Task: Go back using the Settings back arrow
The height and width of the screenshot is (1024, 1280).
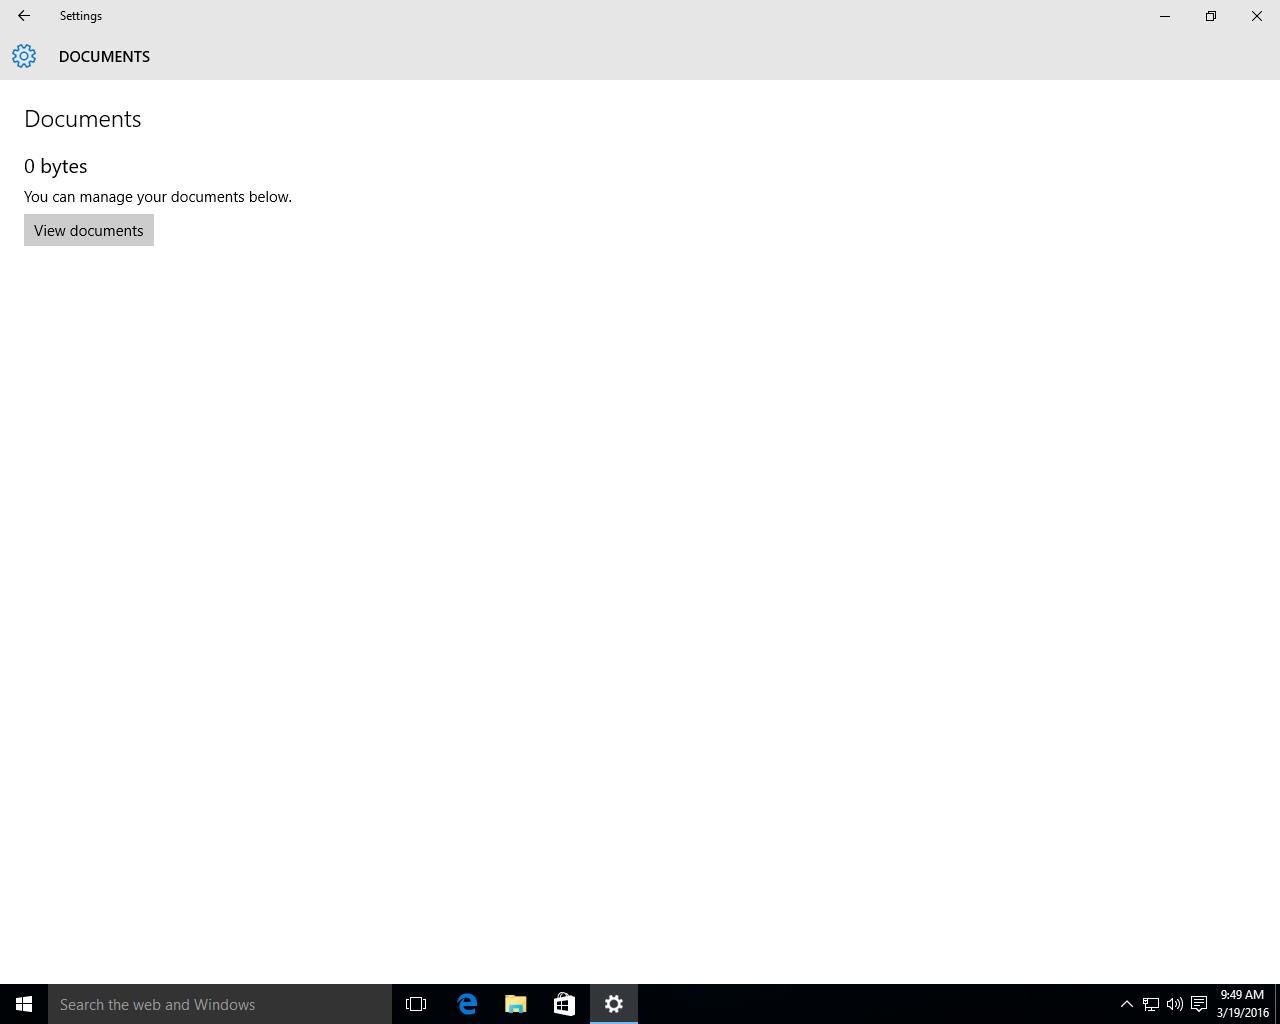Action: tap(24, 16)
